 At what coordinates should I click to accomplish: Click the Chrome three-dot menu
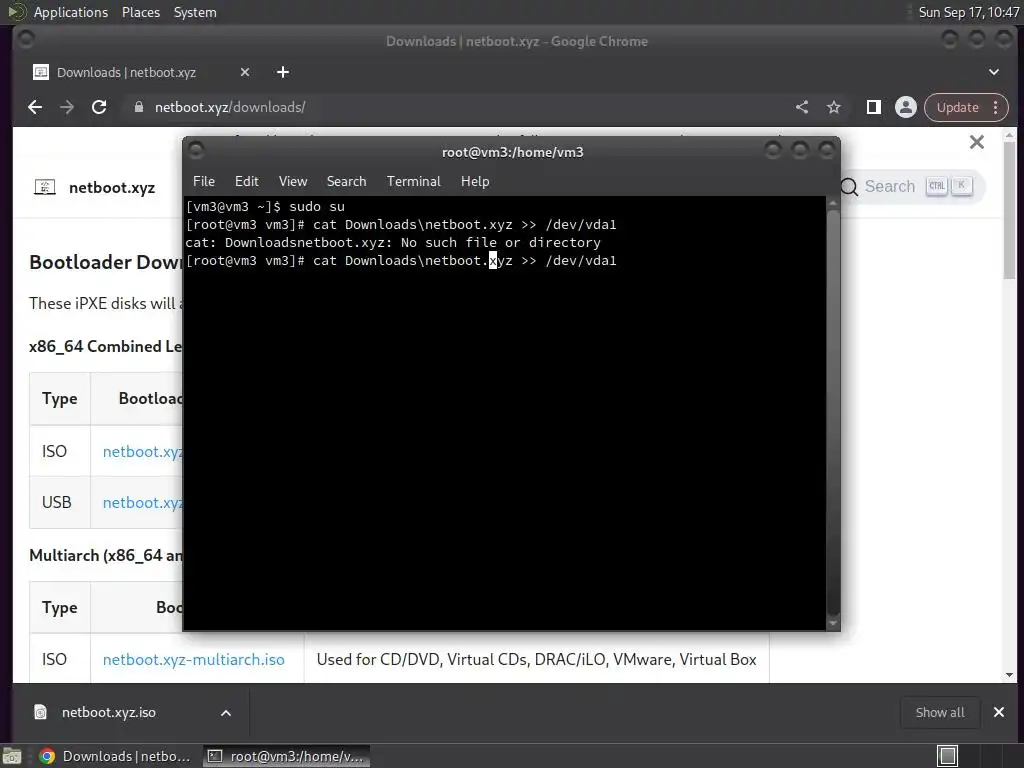tap(995, 107)
